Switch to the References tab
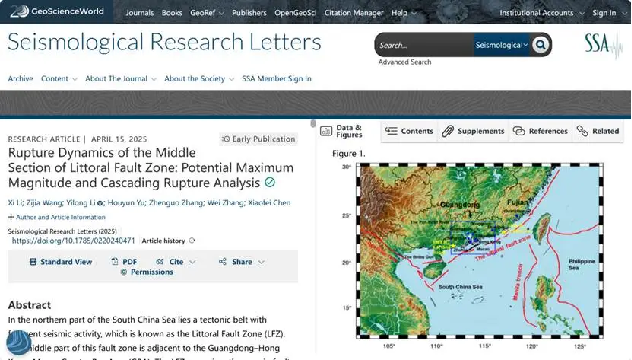This screenshot has width=632, height=360. [540, 131]
